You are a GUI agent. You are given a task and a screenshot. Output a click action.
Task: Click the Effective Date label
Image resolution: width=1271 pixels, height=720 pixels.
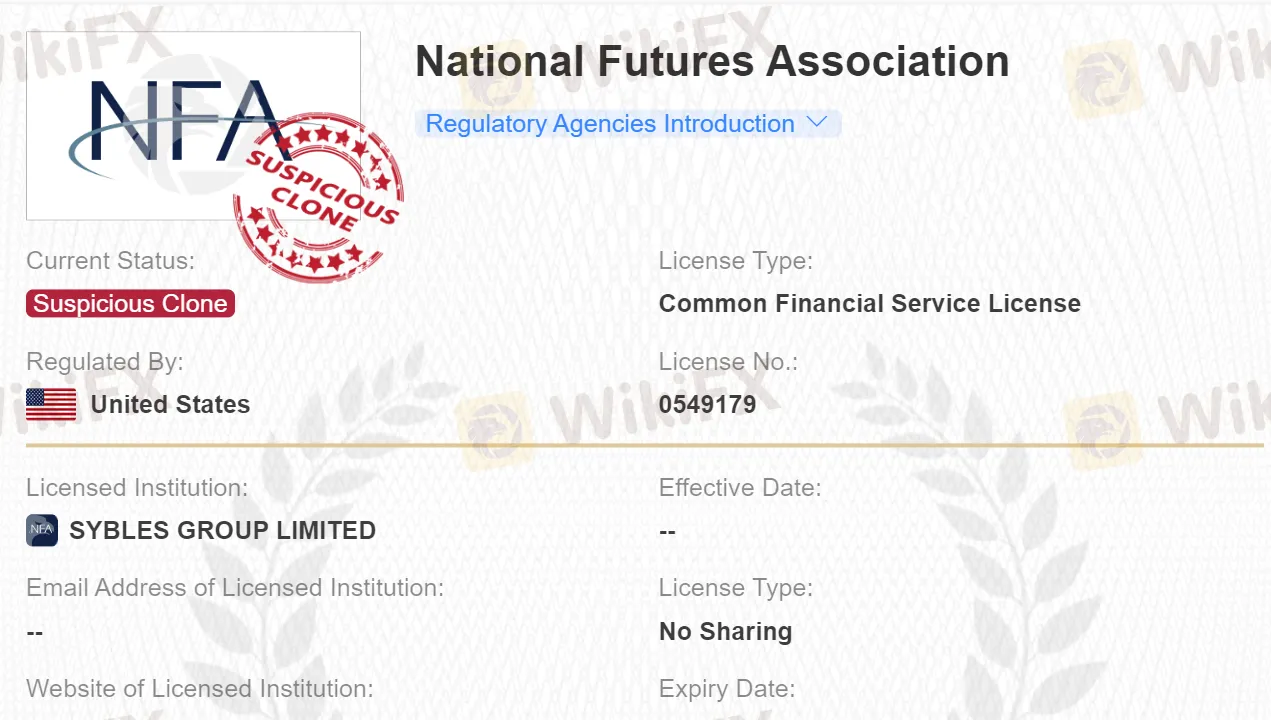click(739, 488)
